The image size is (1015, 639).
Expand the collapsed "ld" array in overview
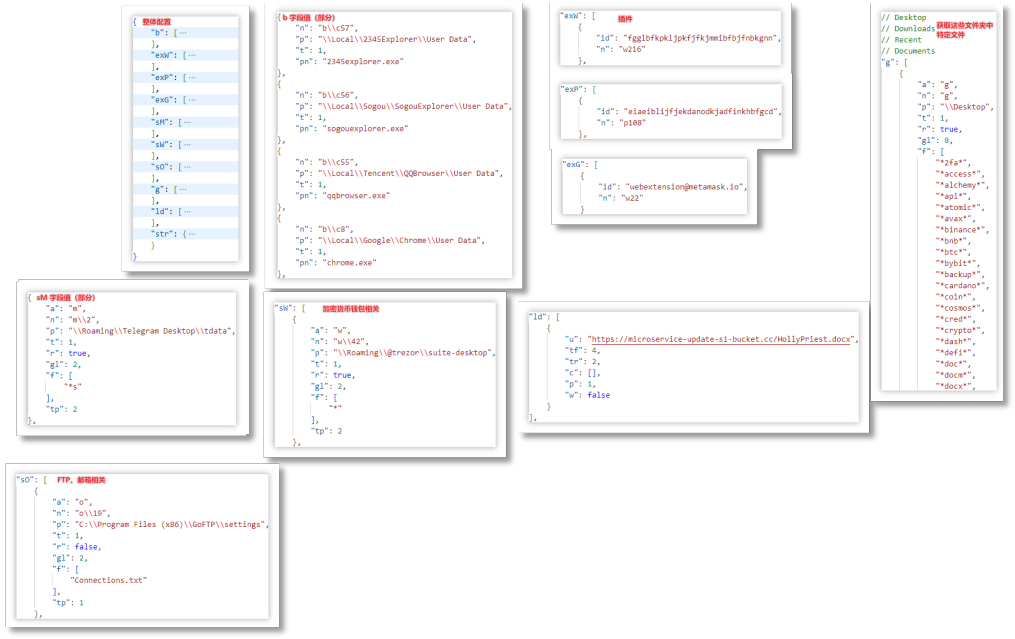pyautogui.click(x=186, y=211)
